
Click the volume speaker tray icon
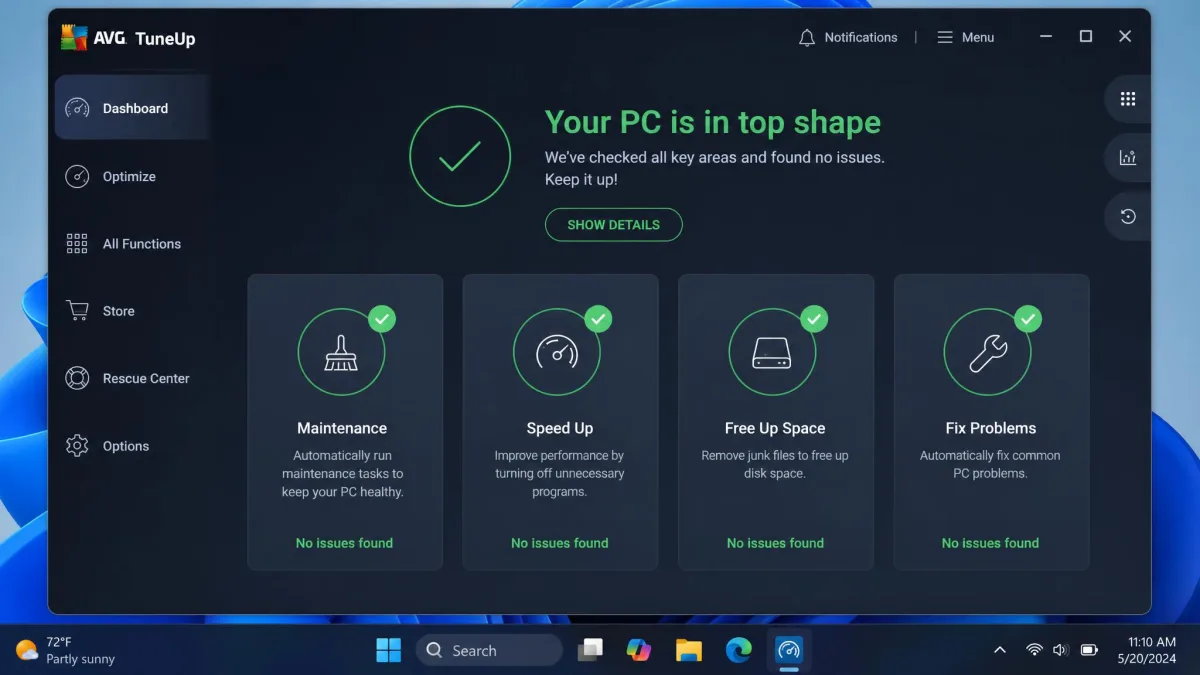[x=1061, y=650]
